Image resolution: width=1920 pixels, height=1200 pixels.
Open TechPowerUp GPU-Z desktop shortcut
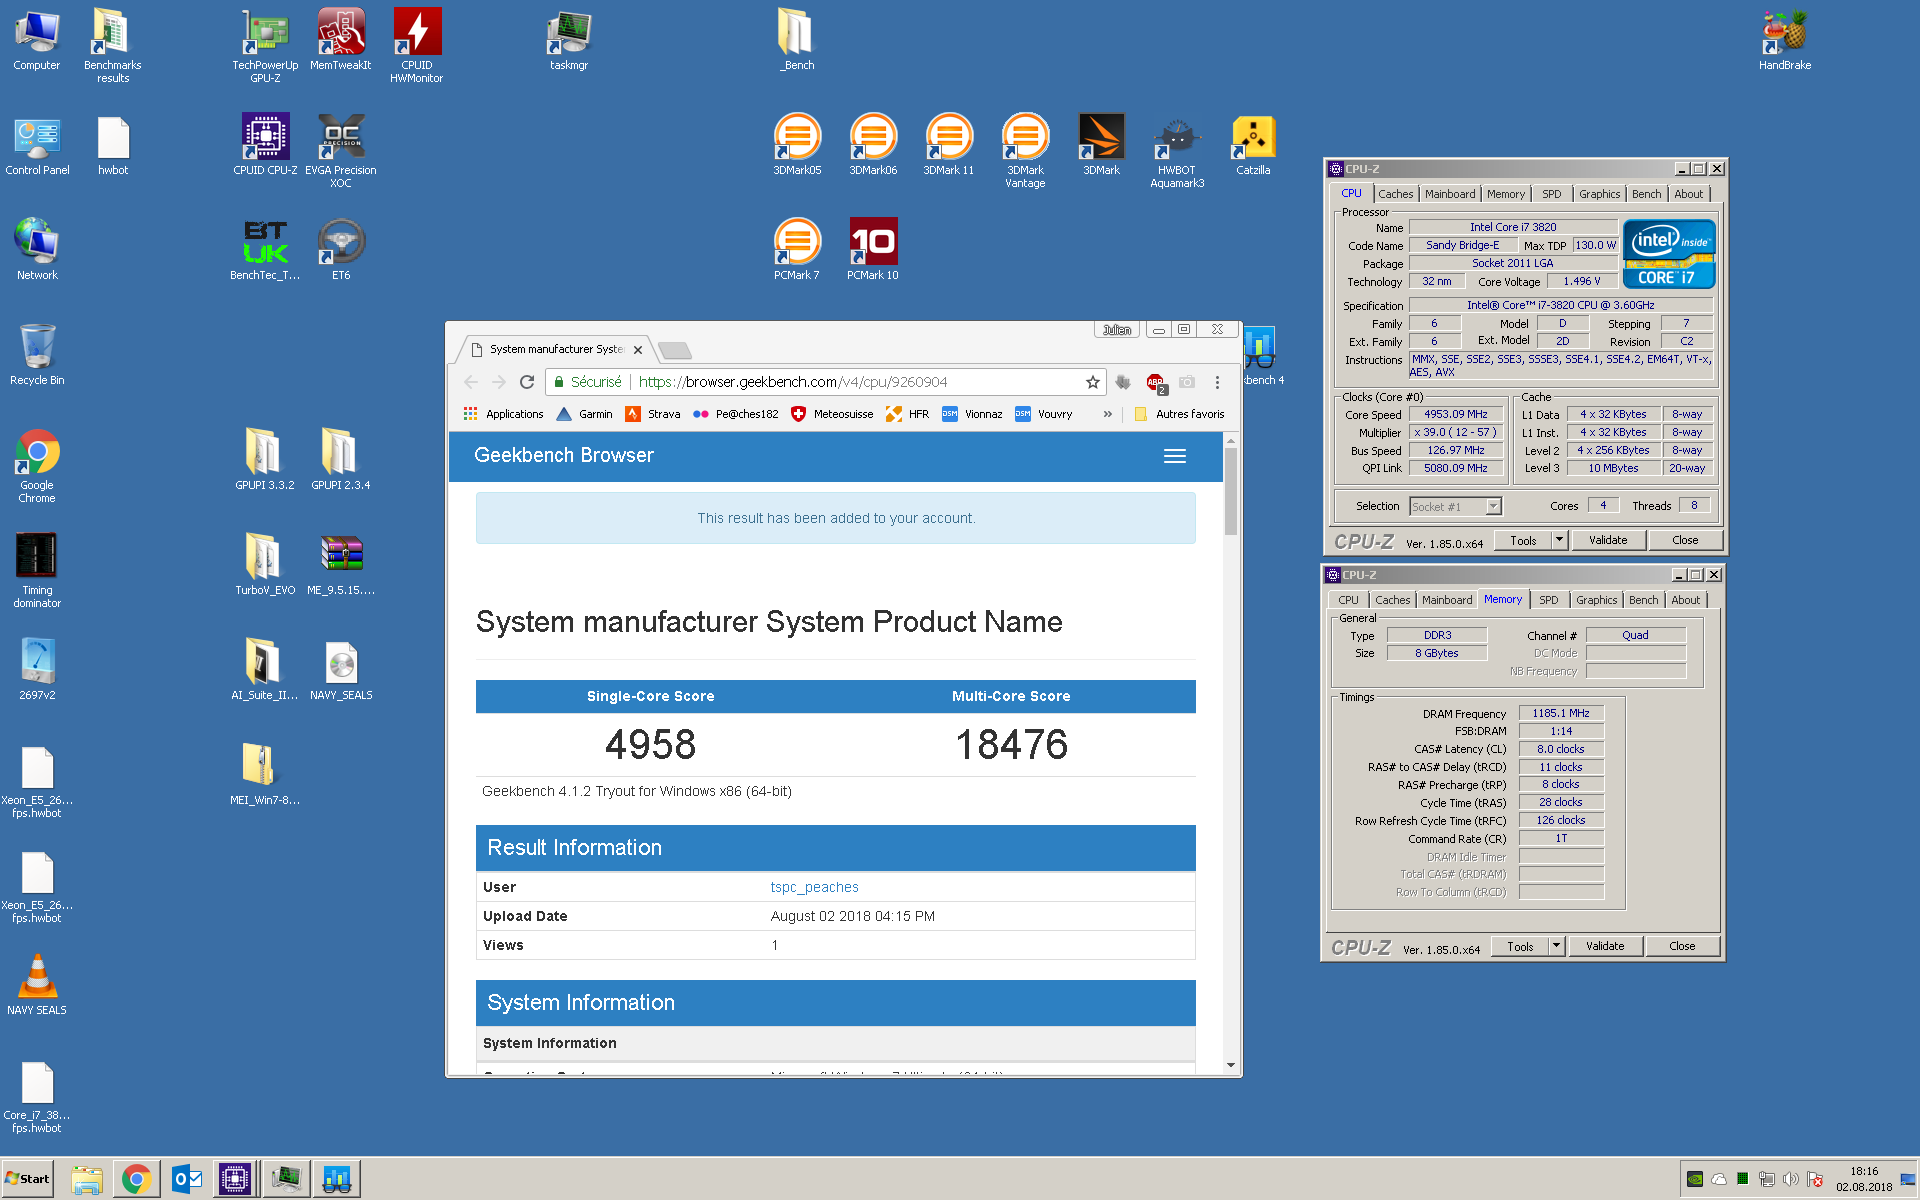(265, 45)
